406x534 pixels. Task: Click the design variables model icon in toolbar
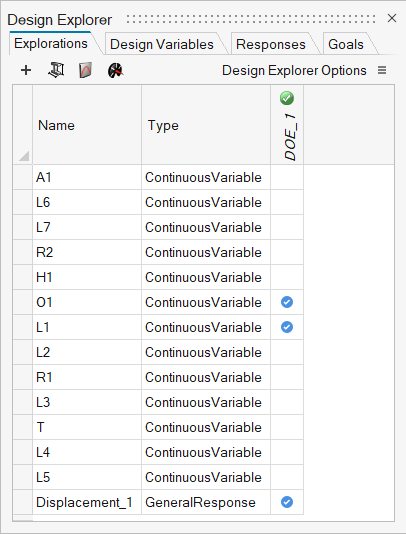[56, 70]
